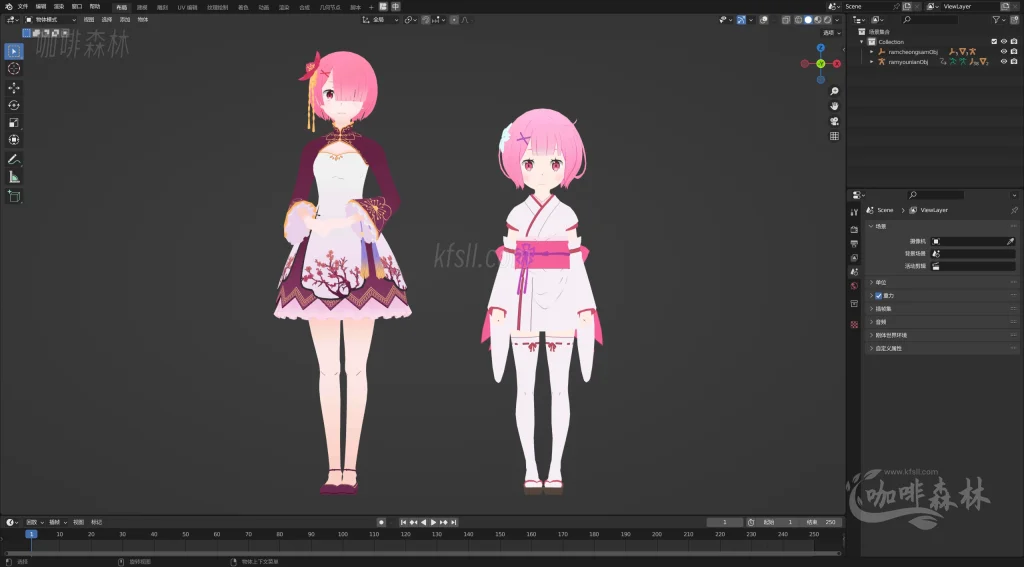Toggle Collection exclude checkbox in outliner
Image resolution: width=1024 pixels, height=567 pixels.
pyautogui.click(x=994, y=41)
